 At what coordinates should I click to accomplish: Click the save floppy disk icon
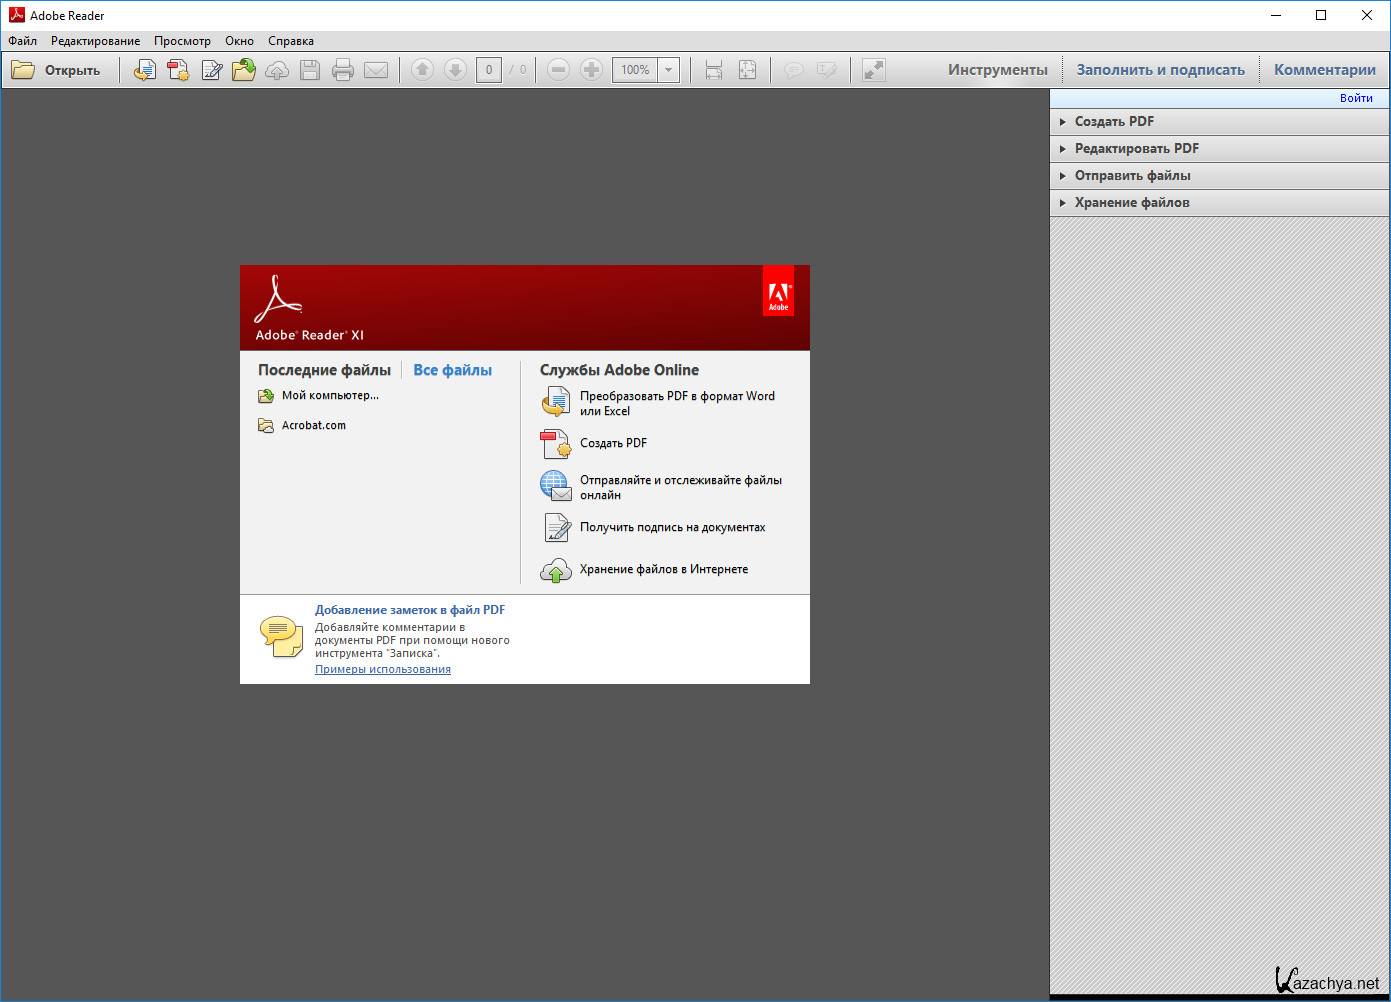pos(310,70)
